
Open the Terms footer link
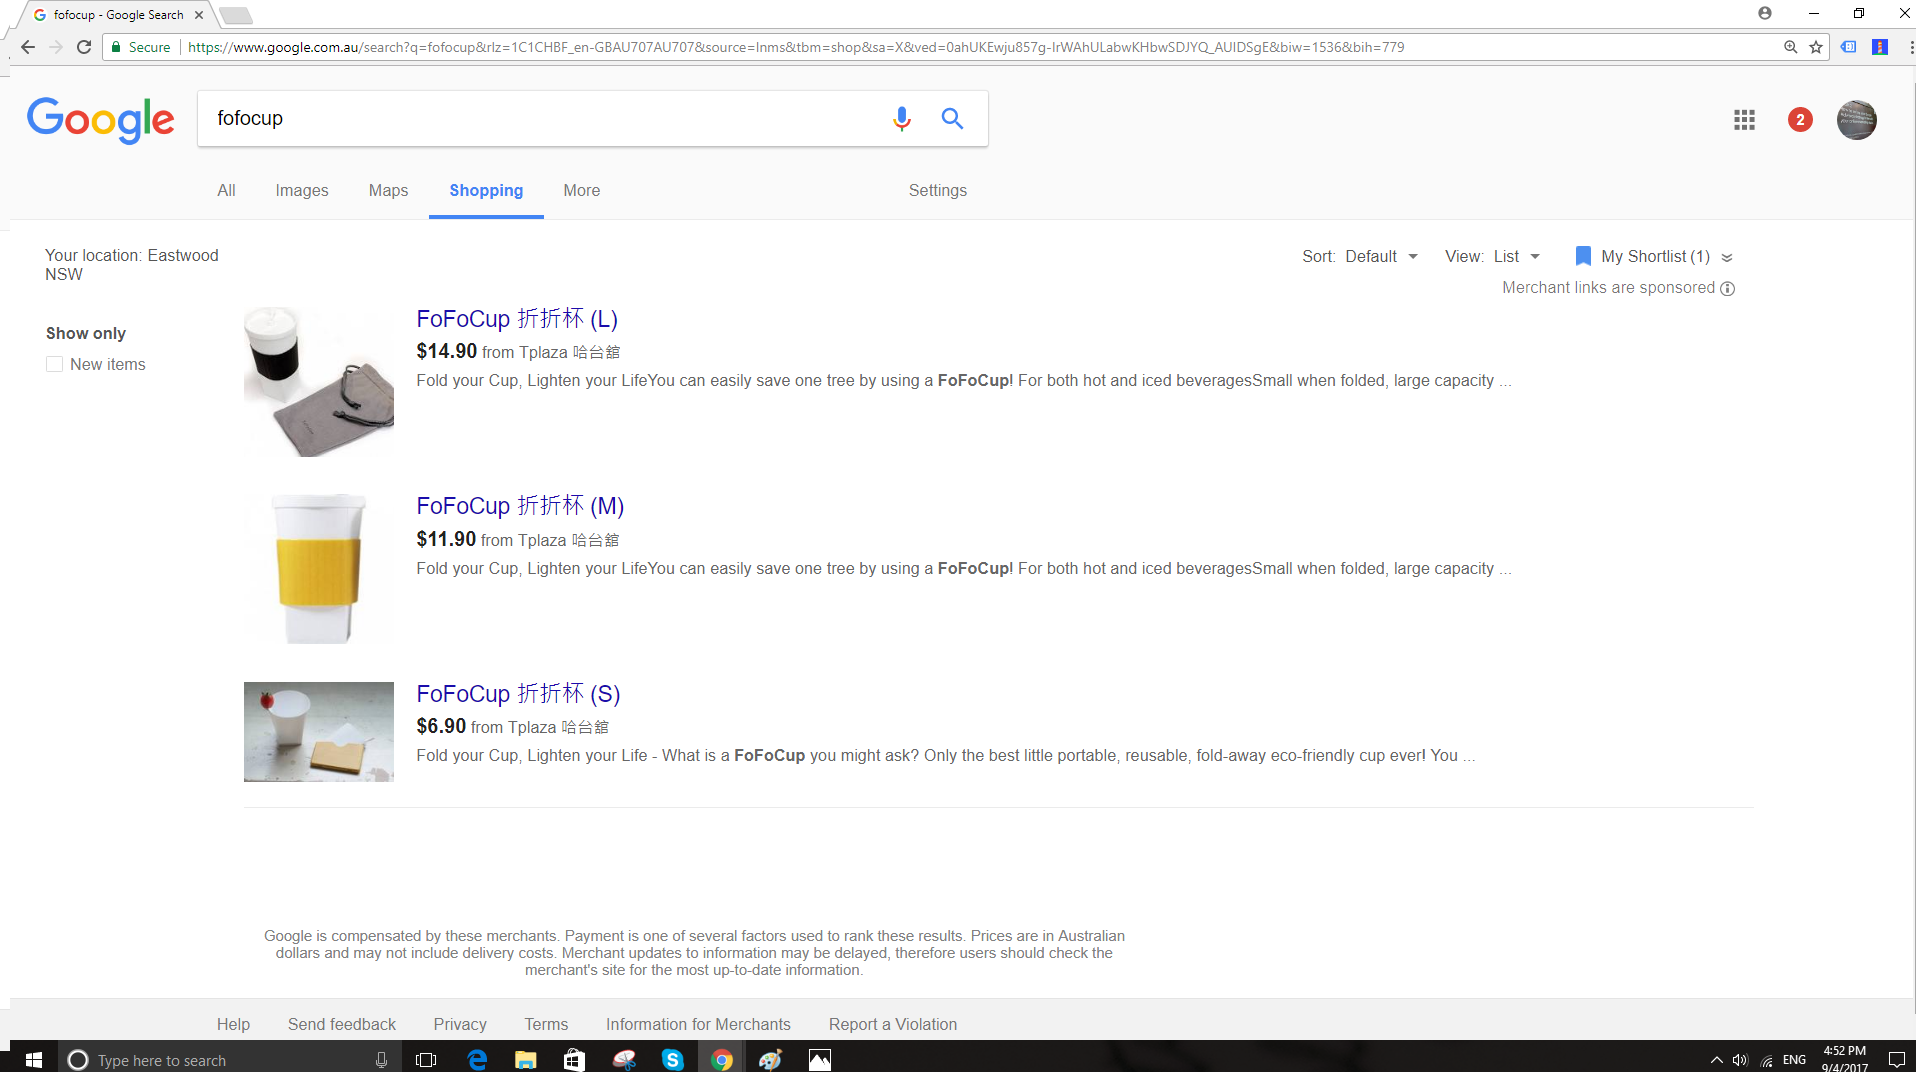point(546,1024)
